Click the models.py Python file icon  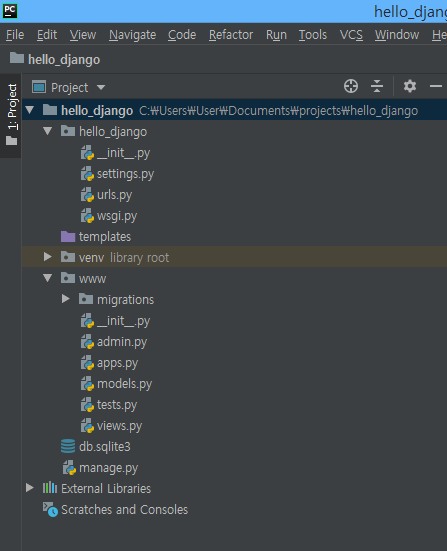[87, 384]
